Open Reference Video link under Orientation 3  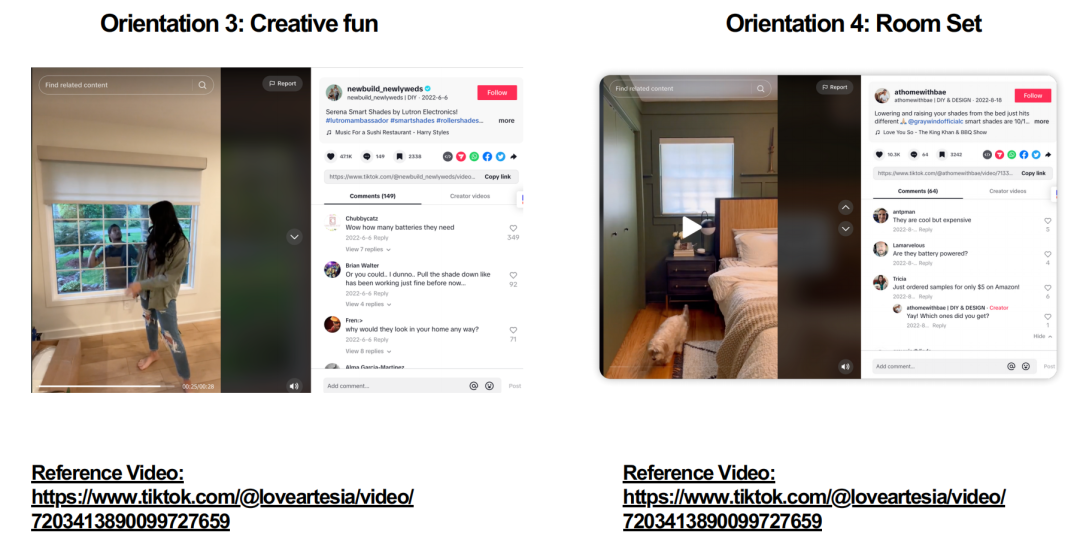click(x=222, y=509)
